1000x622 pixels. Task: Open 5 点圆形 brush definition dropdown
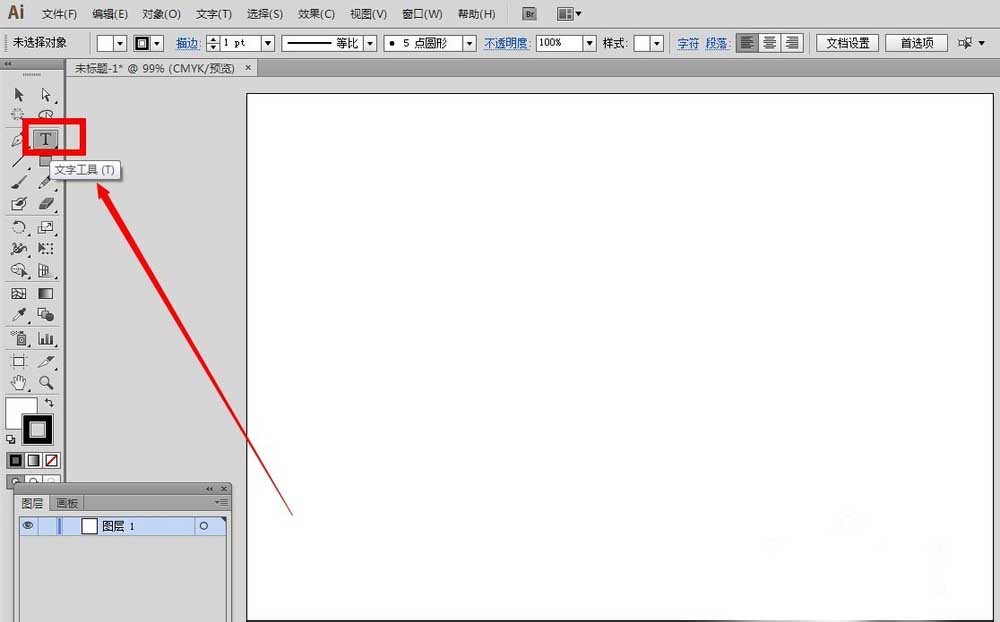(x=469, y=43)
